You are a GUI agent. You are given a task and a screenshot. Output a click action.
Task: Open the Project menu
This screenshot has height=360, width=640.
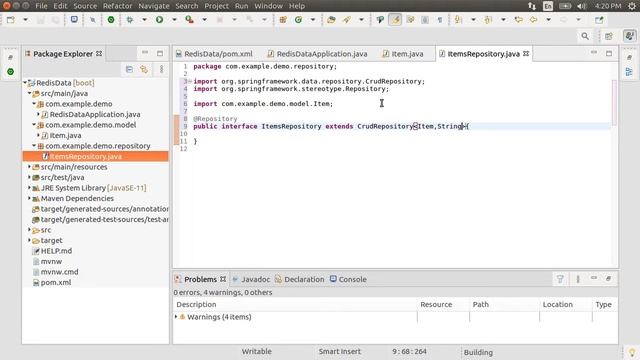[216, 6]
